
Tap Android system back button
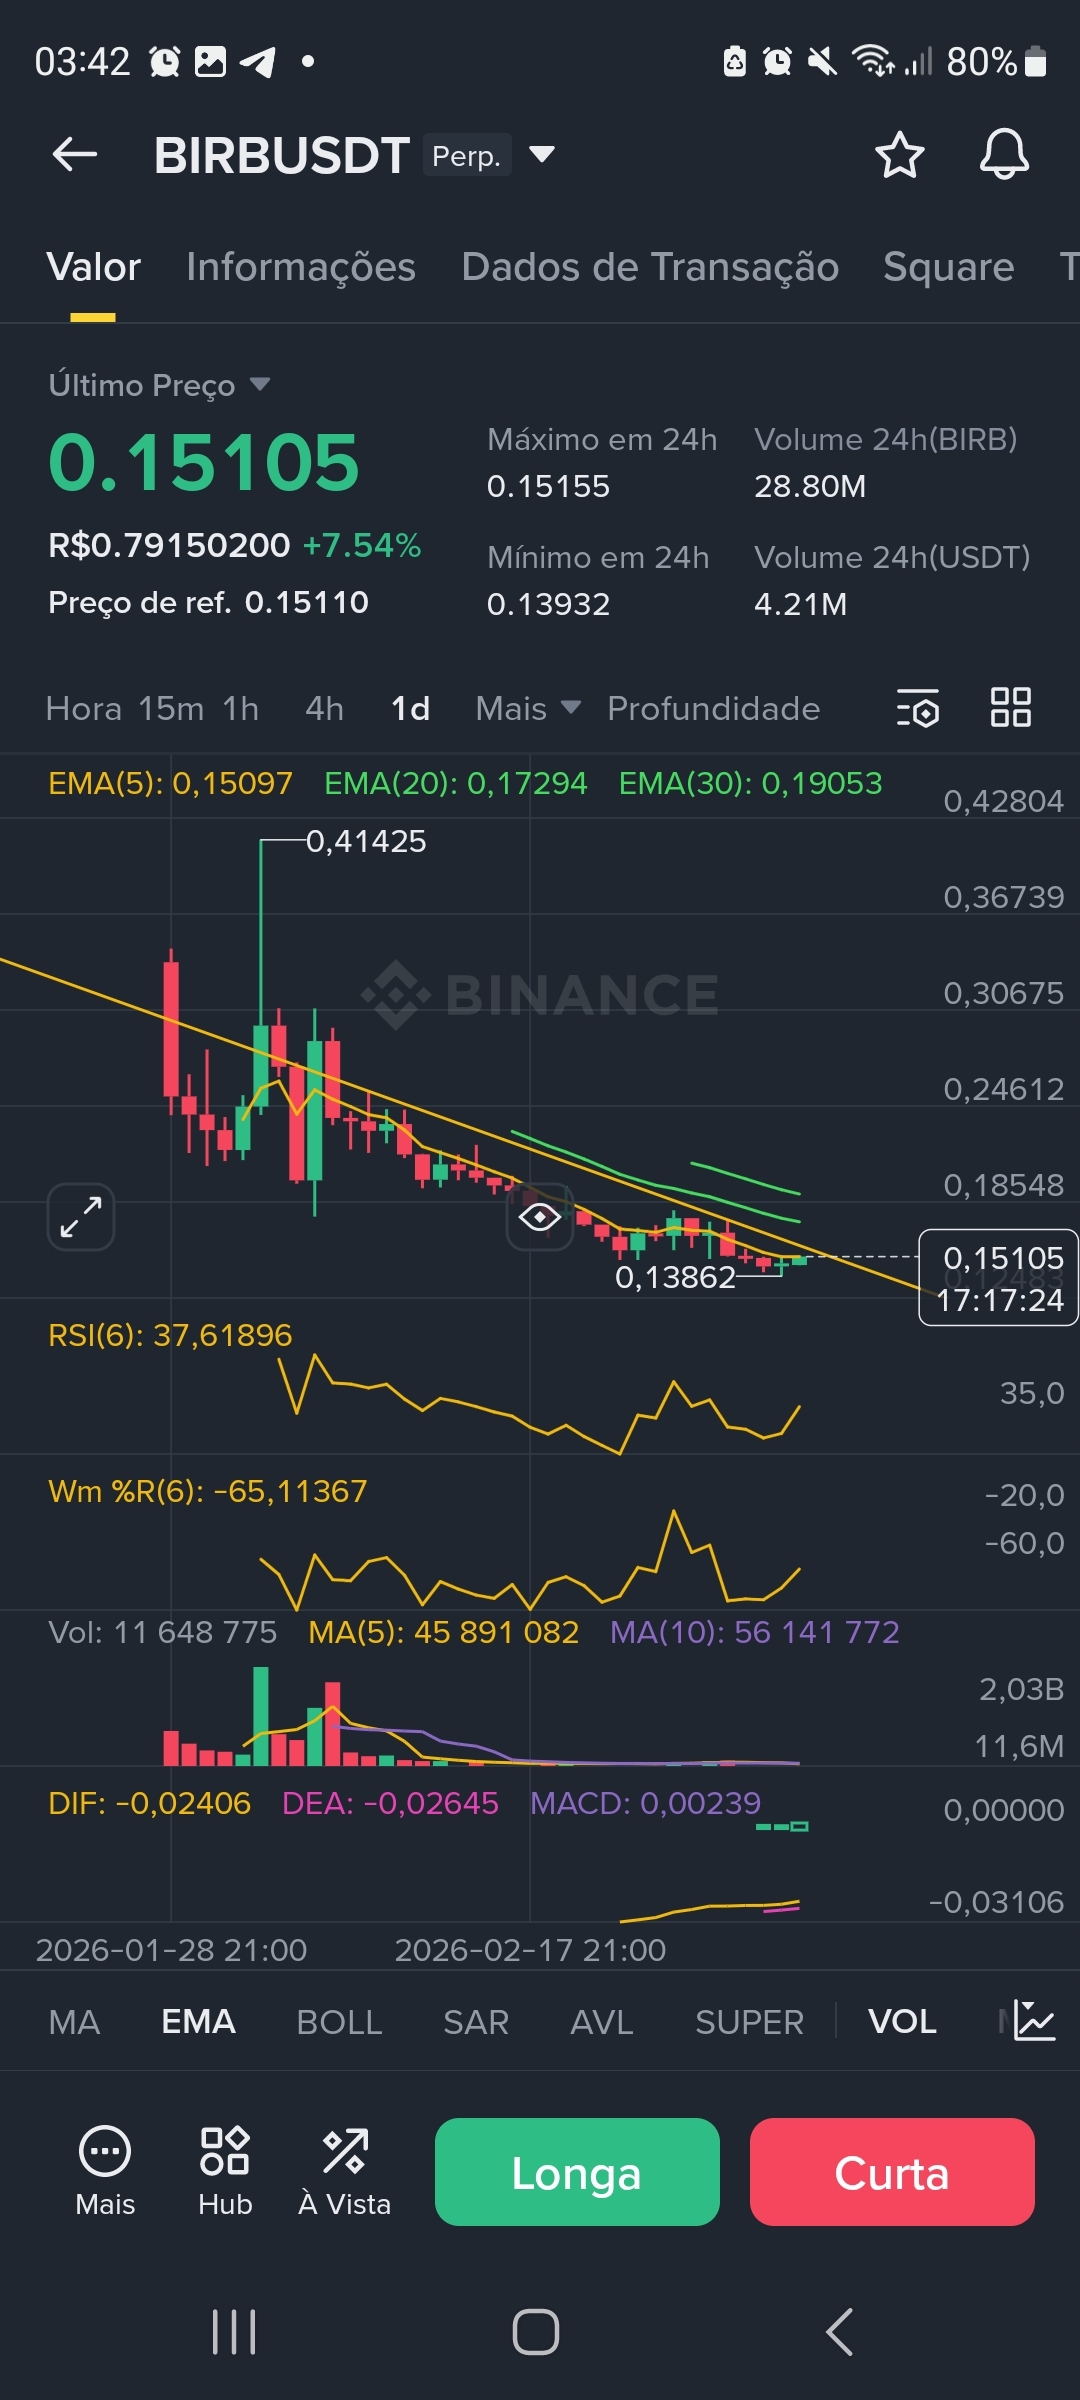(839, 2332)
